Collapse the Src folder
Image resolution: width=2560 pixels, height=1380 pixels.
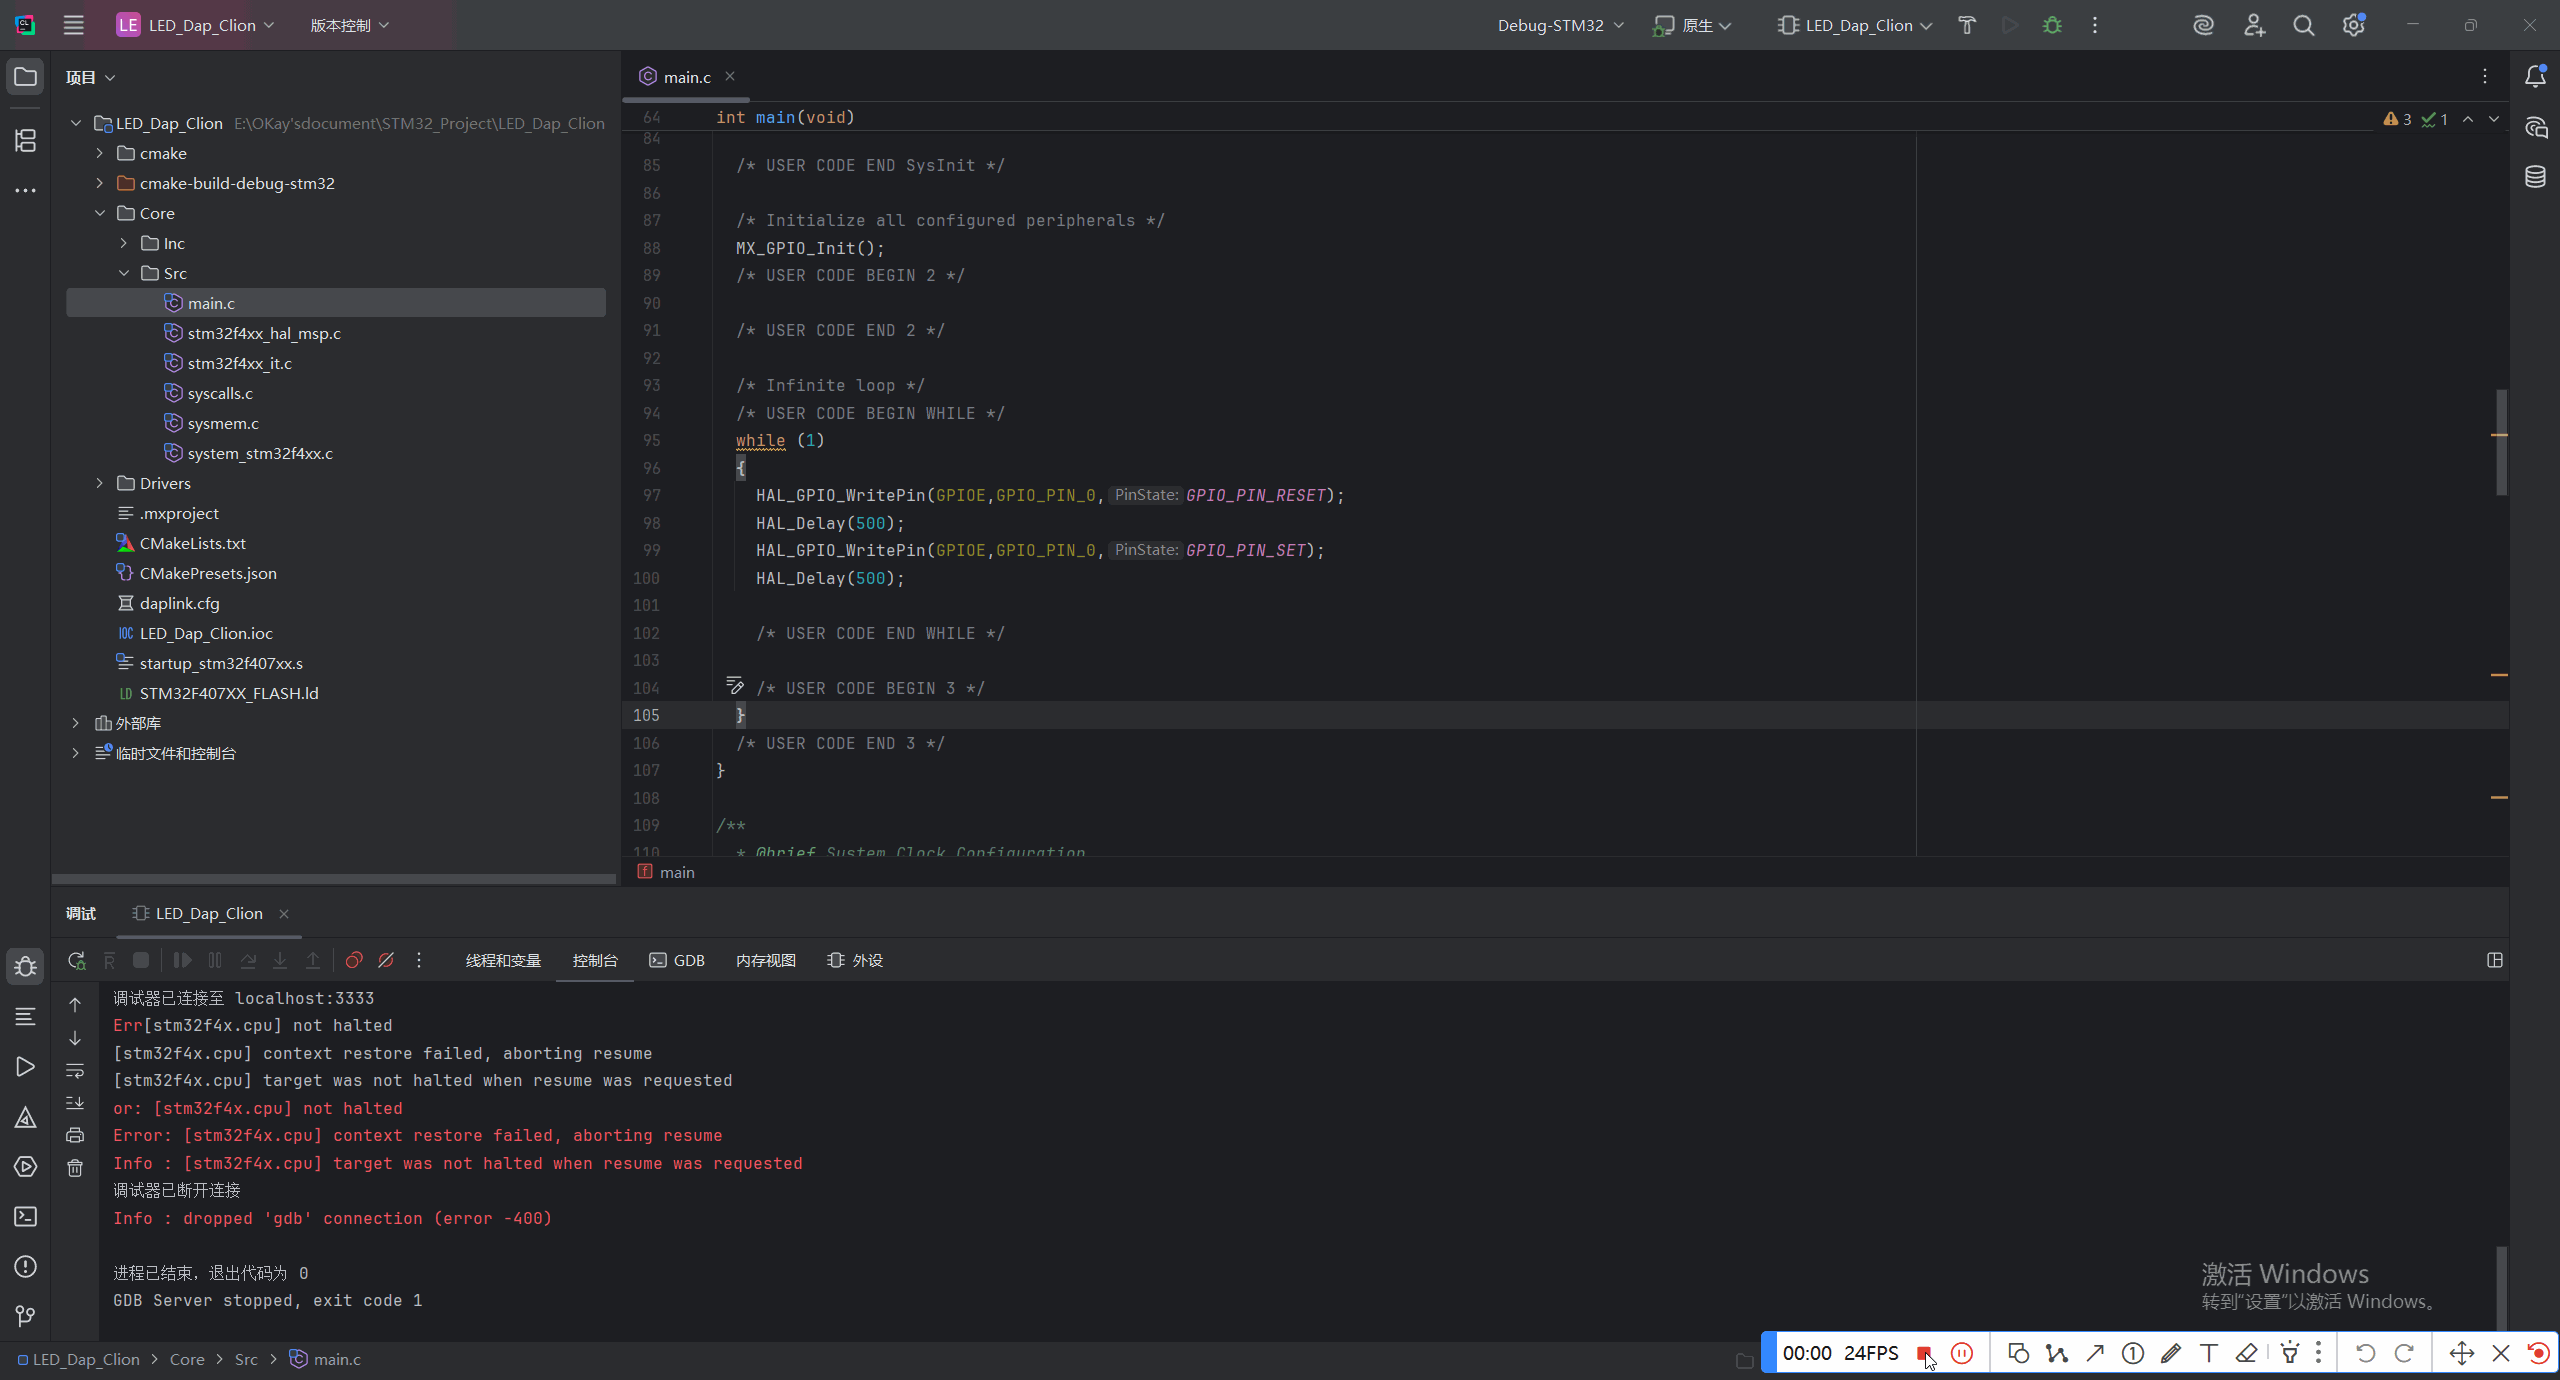coord(123,273)
